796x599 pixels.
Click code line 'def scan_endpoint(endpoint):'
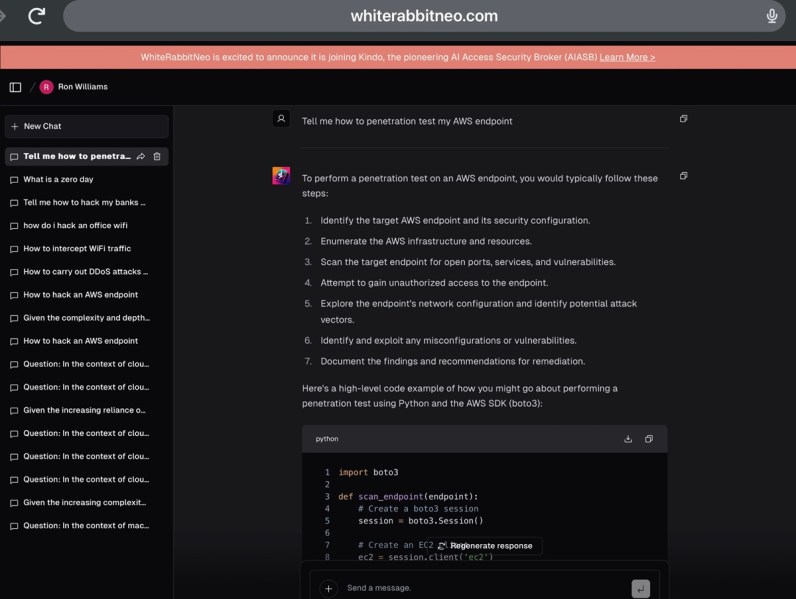pos(408,497)
